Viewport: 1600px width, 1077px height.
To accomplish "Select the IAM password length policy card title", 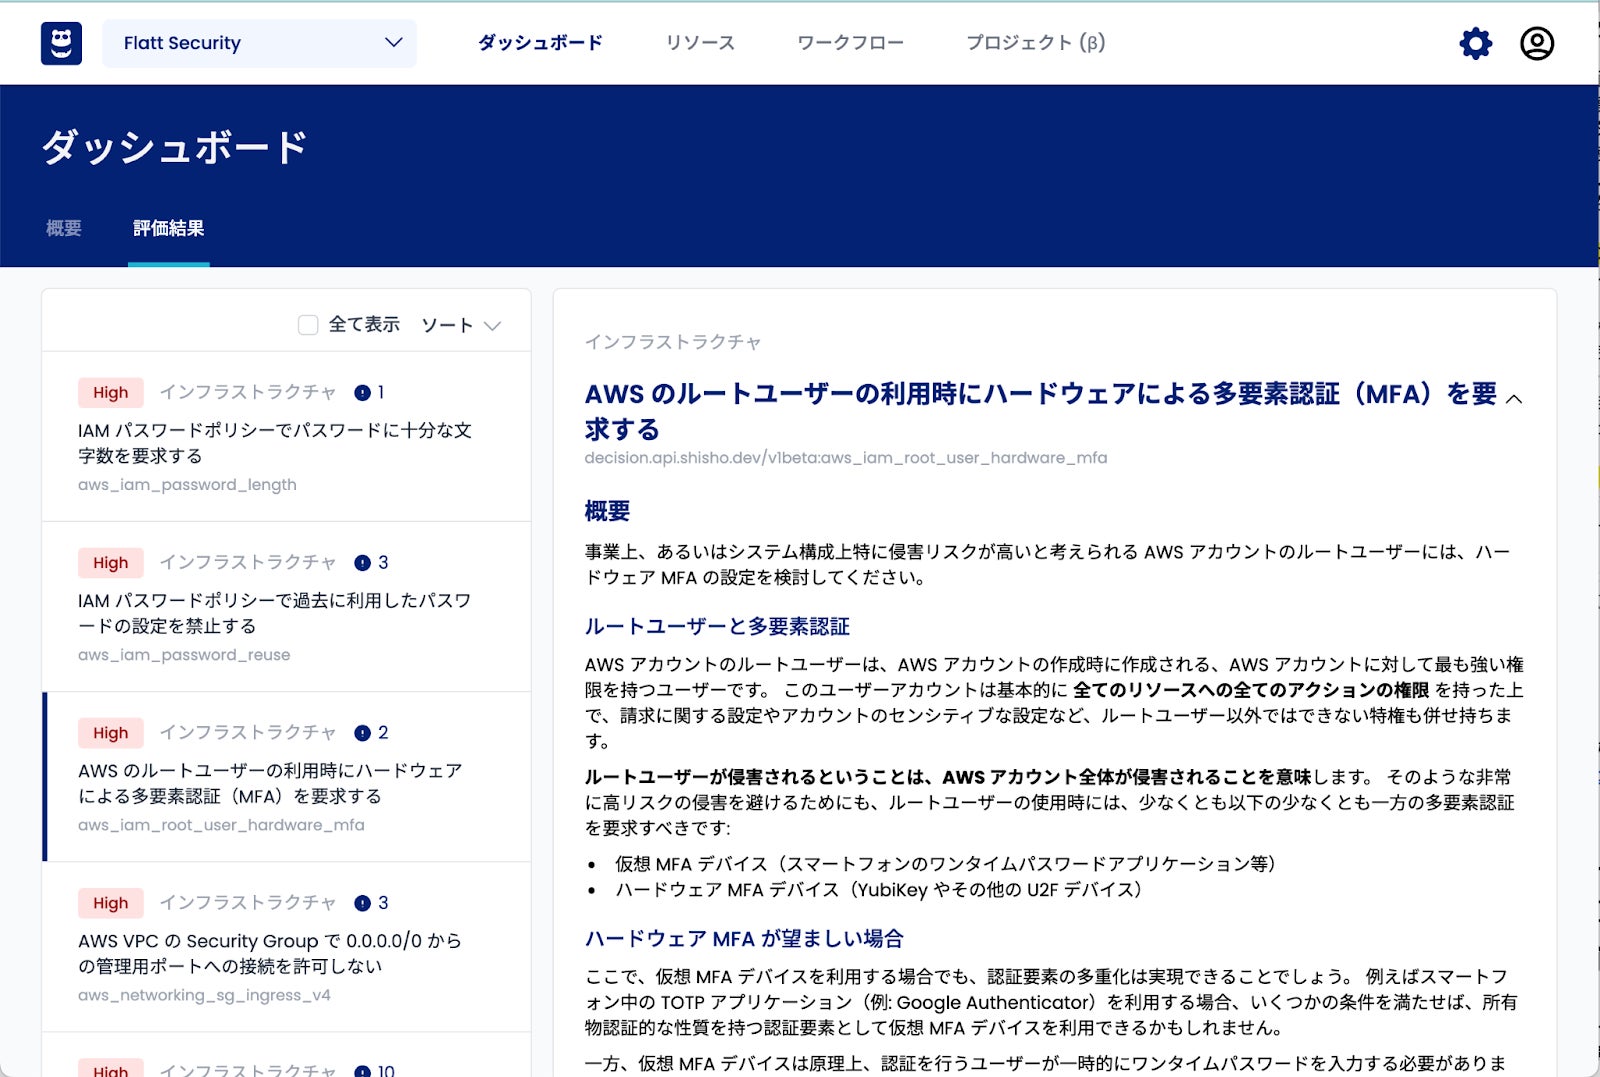I will [x=275, y=443].
